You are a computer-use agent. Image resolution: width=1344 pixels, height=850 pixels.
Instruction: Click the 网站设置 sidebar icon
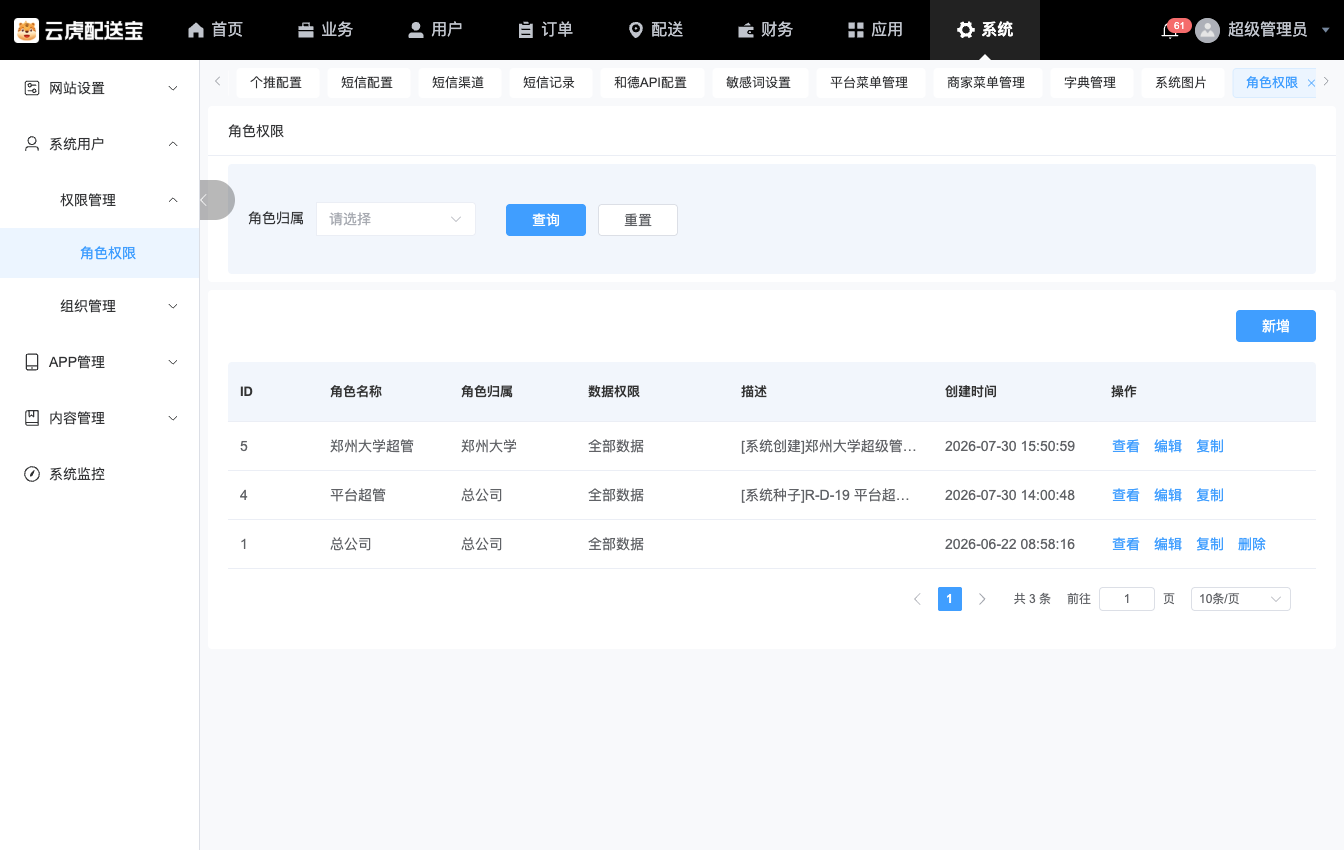pos(32,88)
